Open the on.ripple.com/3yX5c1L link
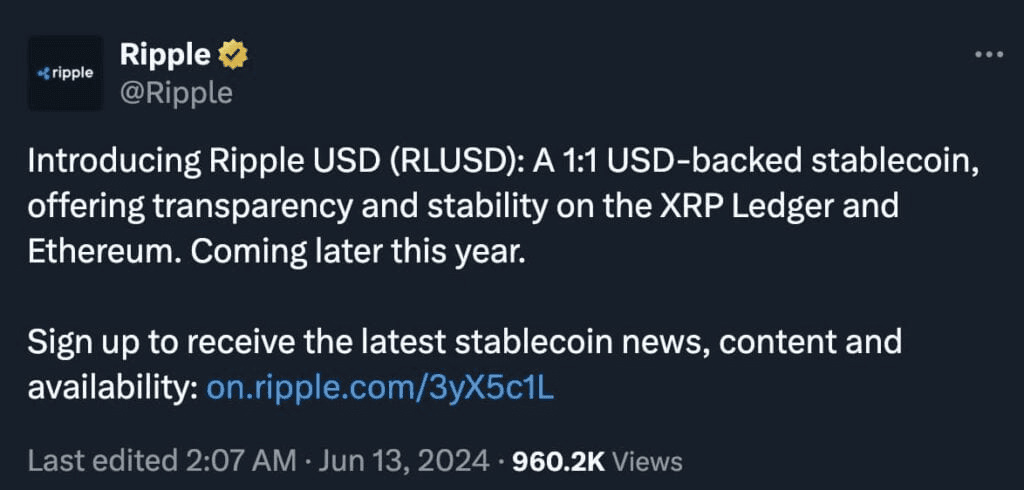1024x490 pixels. click(379, 387)
